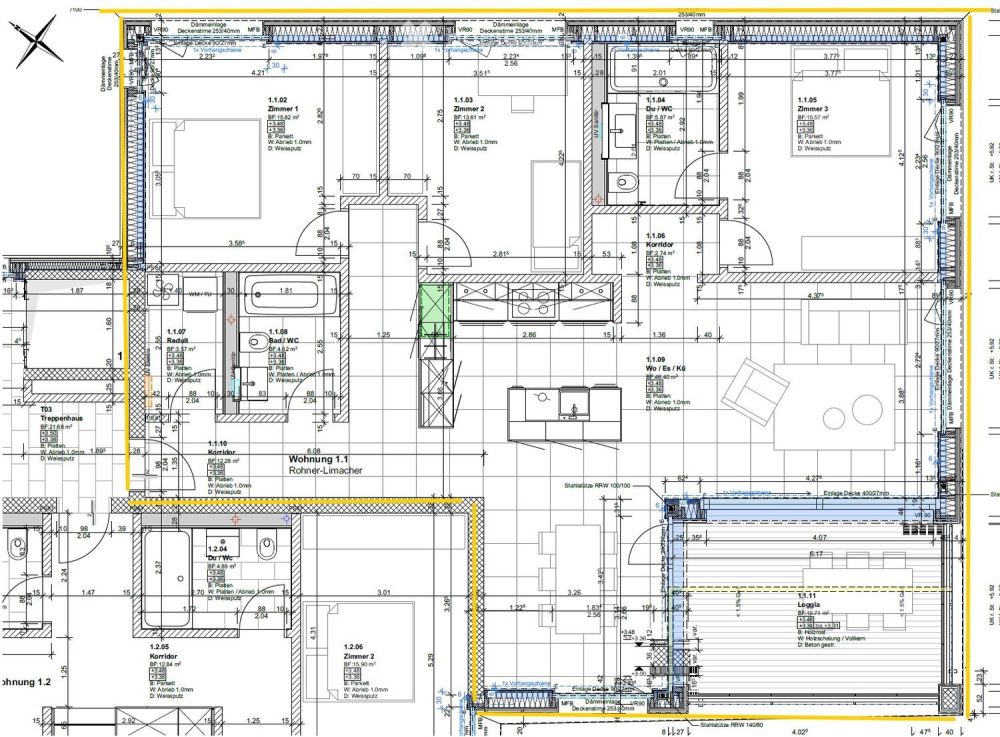Click the compass rose north arrow symbol

coord(36,41)
